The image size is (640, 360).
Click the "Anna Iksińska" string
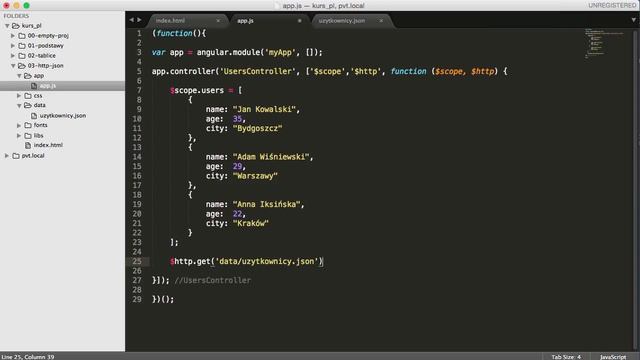click(267, 204)
